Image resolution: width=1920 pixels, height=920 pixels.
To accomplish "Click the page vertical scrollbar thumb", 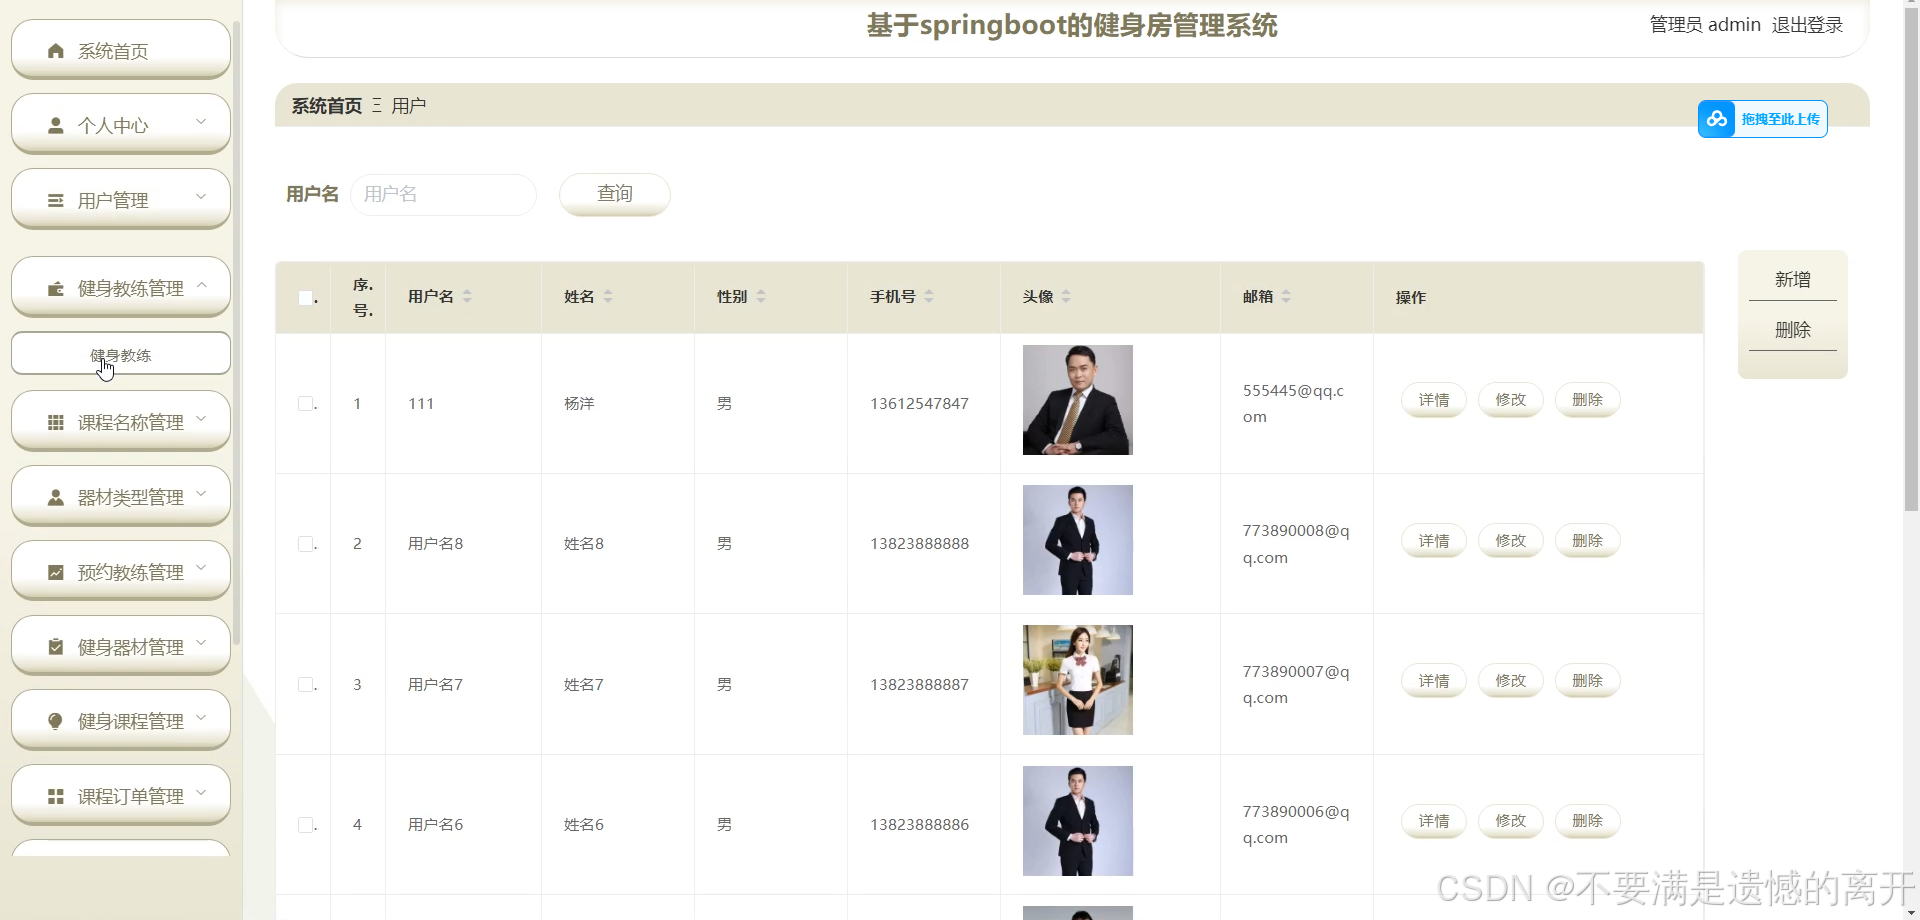I will point(1911,260).
